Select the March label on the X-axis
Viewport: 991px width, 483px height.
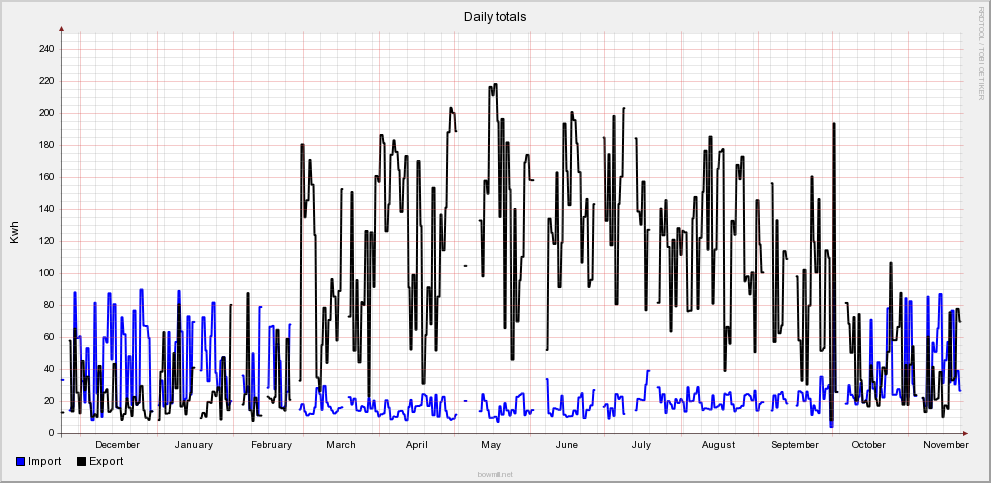point(340,445)
